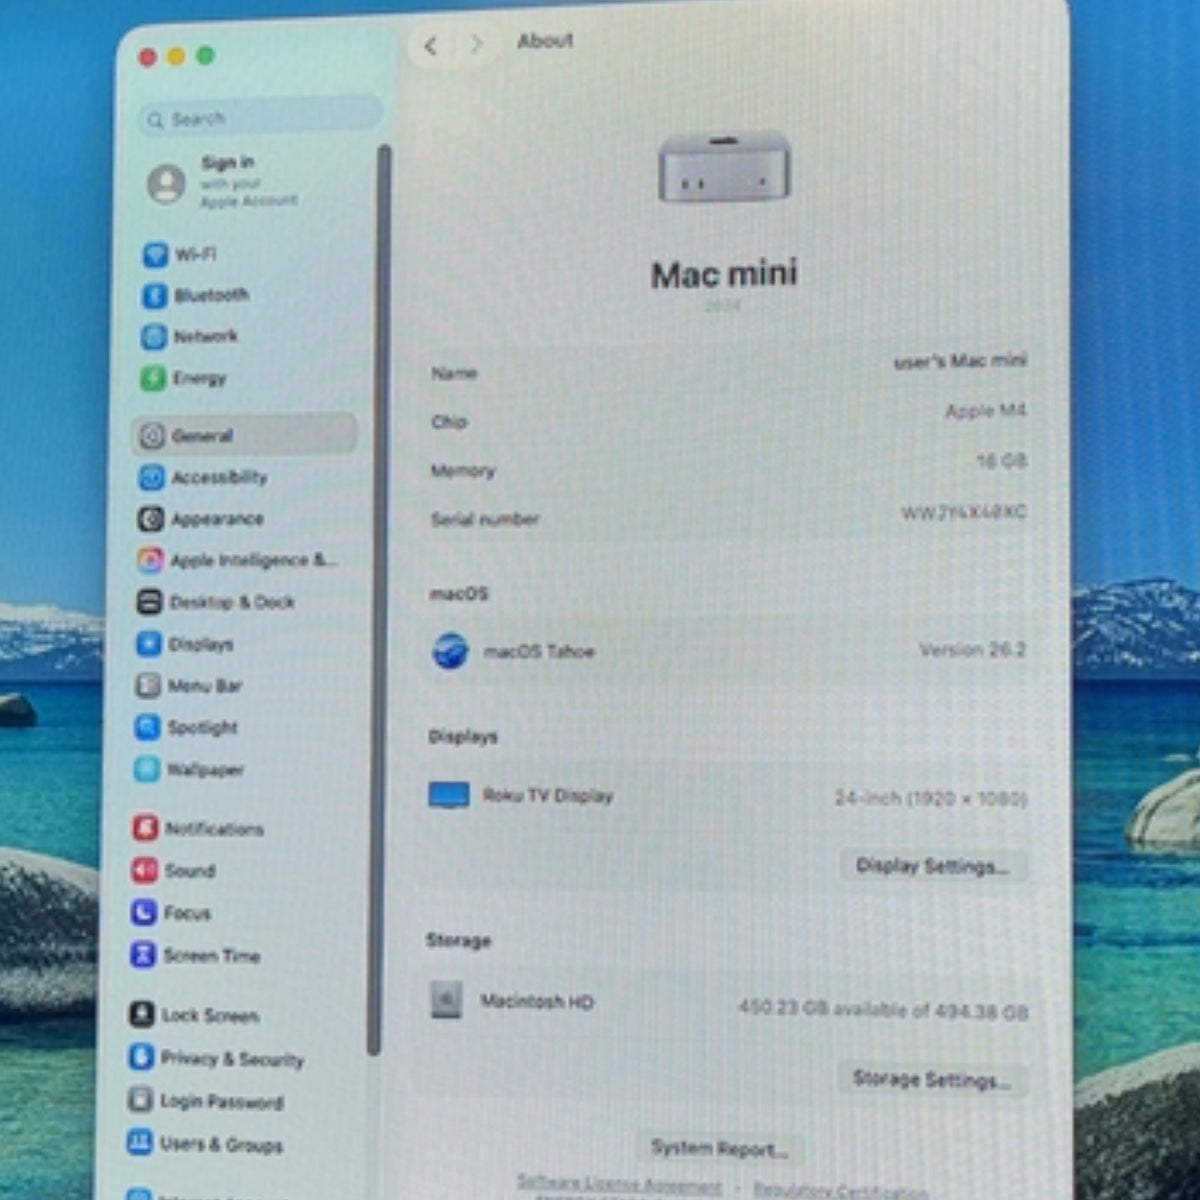Image resolution: width=1200 pixels, height=1200 pixels.
Task: Open the Lock Screen icon
Action: click(142, 1014)
